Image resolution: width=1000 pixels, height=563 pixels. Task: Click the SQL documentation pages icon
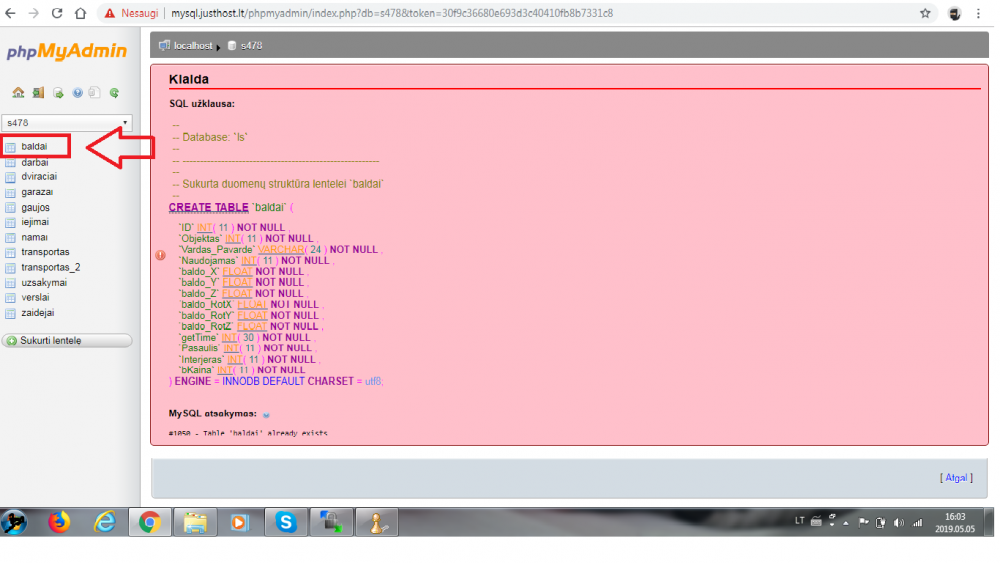[x=94, y=93]
